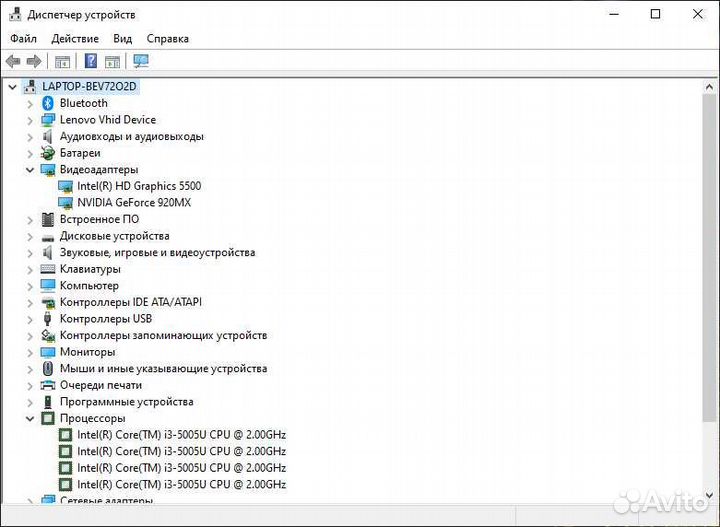This screenshot has width=720, height=527.
Task: Click the mouse icon for Мыши и иные указывающие устройства
Action: pos(48,369)
